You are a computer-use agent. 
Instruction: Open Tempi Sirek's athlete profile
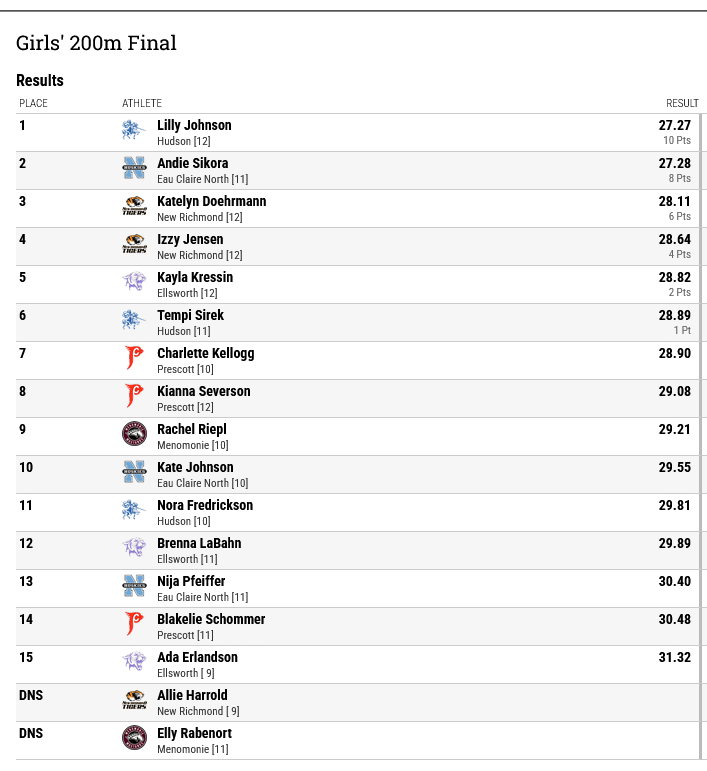pyautogui.click(x=191, y=315)
